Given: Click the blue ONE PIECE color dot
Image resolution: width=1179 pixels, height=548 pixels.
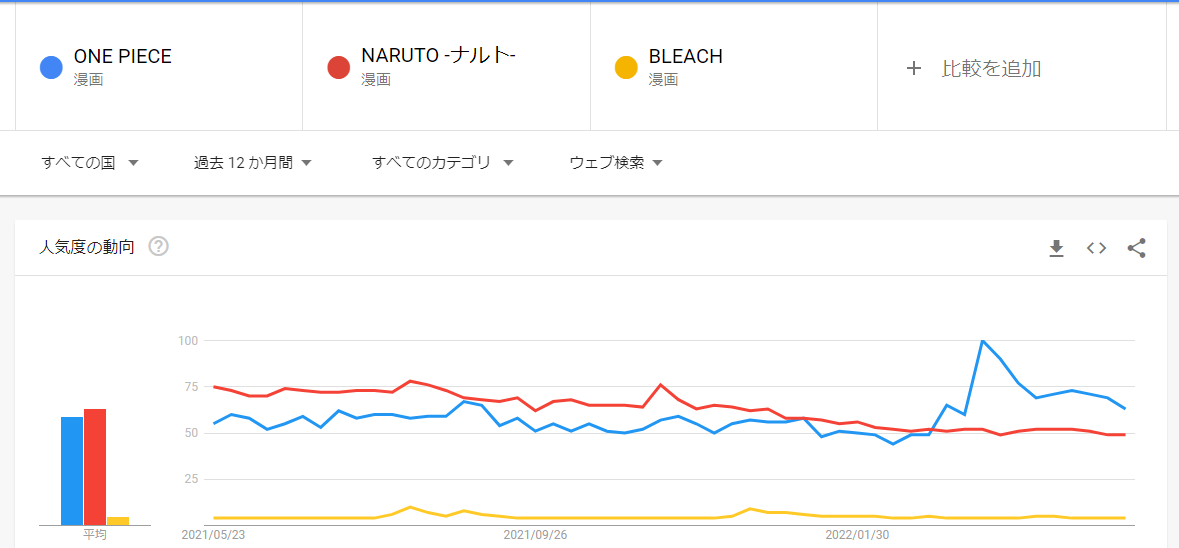Looking at the screenshot, I should [52, 68].
